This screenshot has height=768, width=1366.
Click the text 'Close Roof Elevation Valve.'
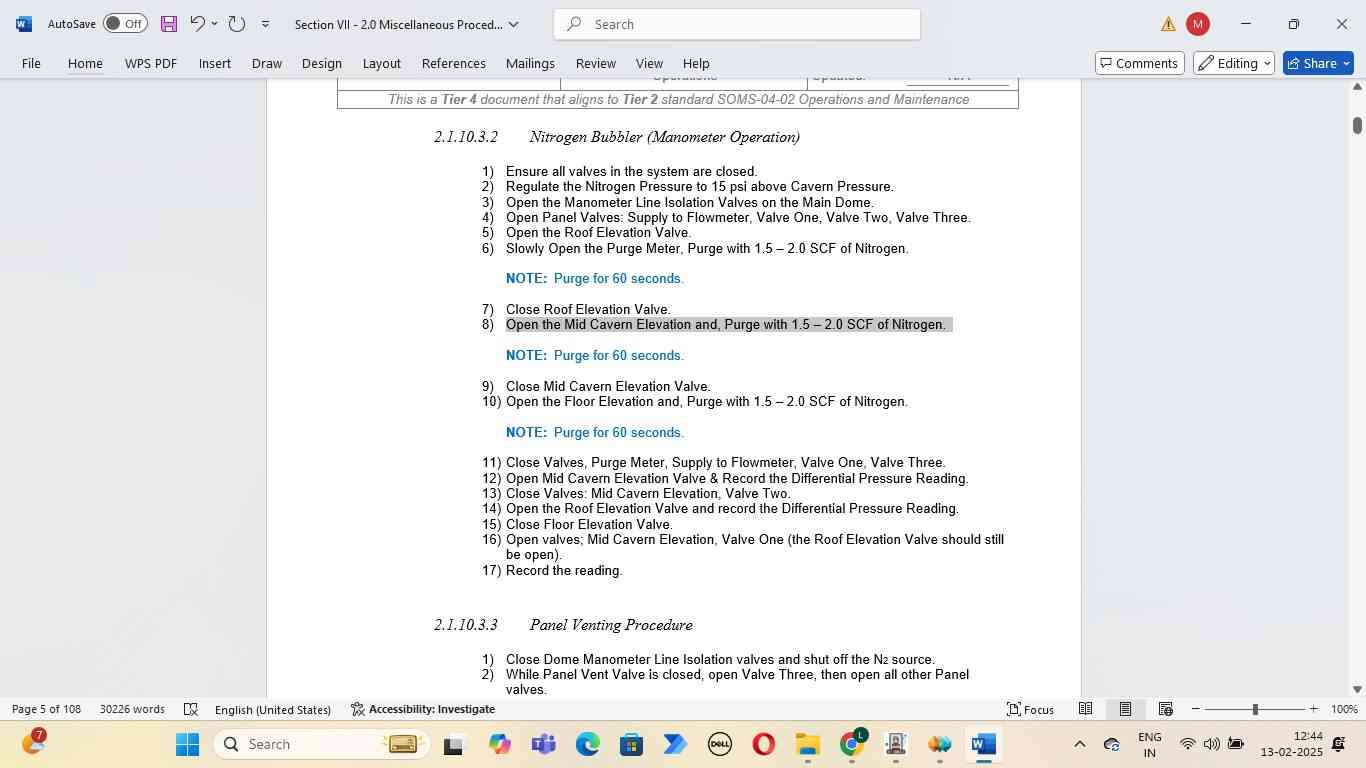[x=588, y=310]
